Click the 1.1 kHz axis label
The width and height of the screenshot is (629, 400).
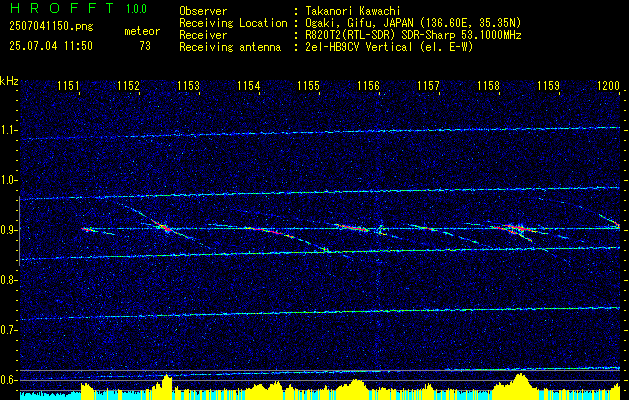8,130
